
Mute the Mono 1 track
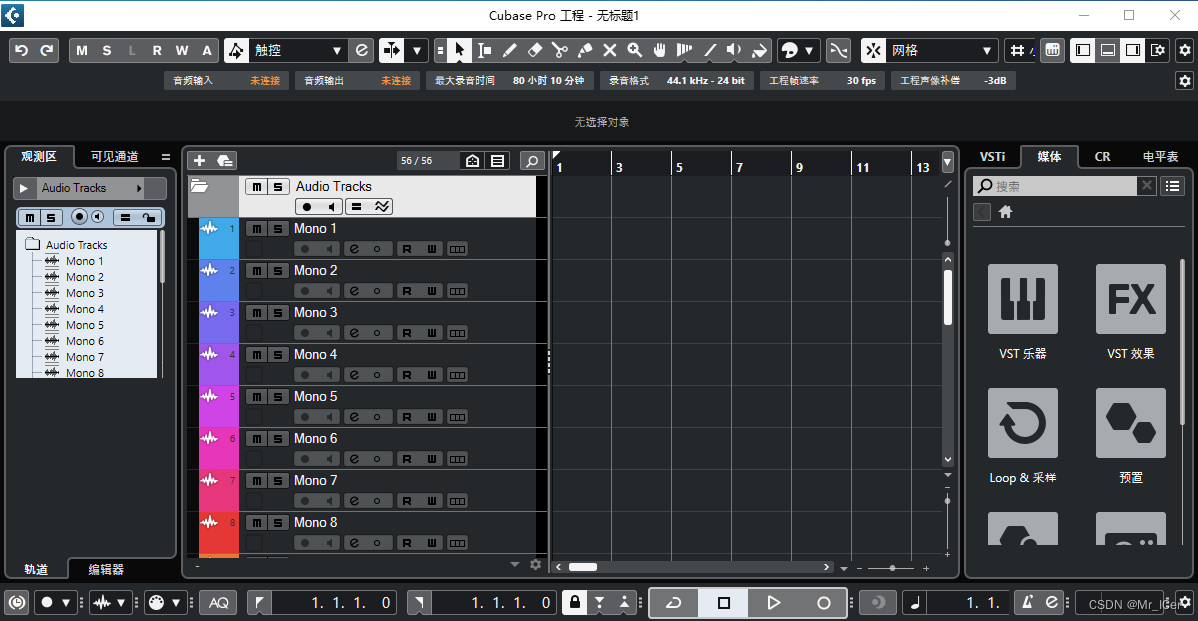coord(257,228)
